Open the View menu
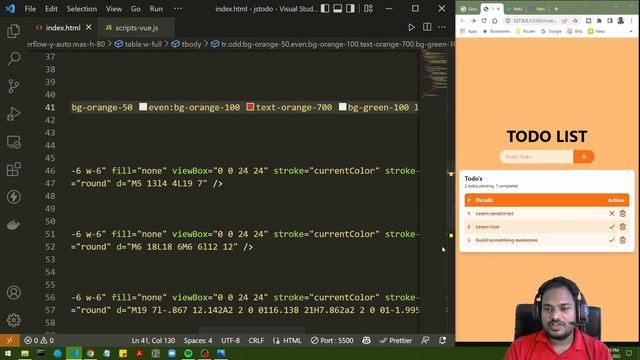Screen dimensions: 640x360 [114, 9]
